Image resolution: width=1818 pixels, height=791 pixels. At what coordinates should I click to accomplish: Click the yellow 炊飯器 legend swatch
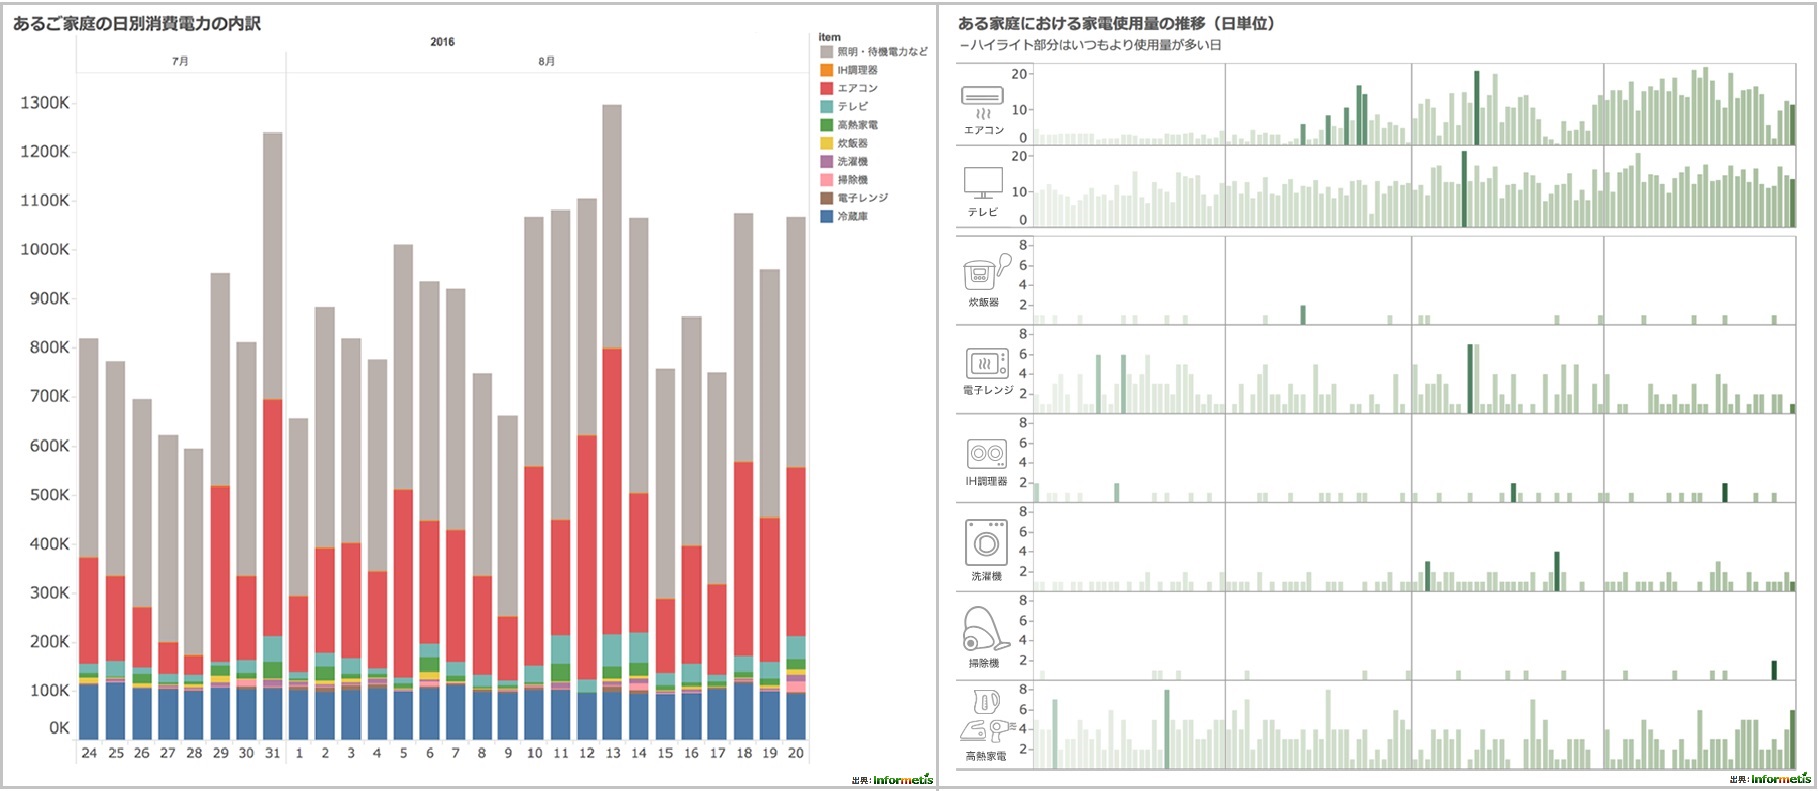826,143
